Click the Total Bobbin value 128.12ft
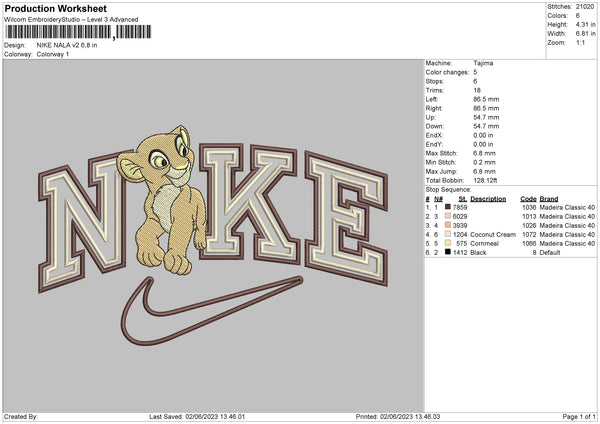600x424 pixels. (485, 181)
